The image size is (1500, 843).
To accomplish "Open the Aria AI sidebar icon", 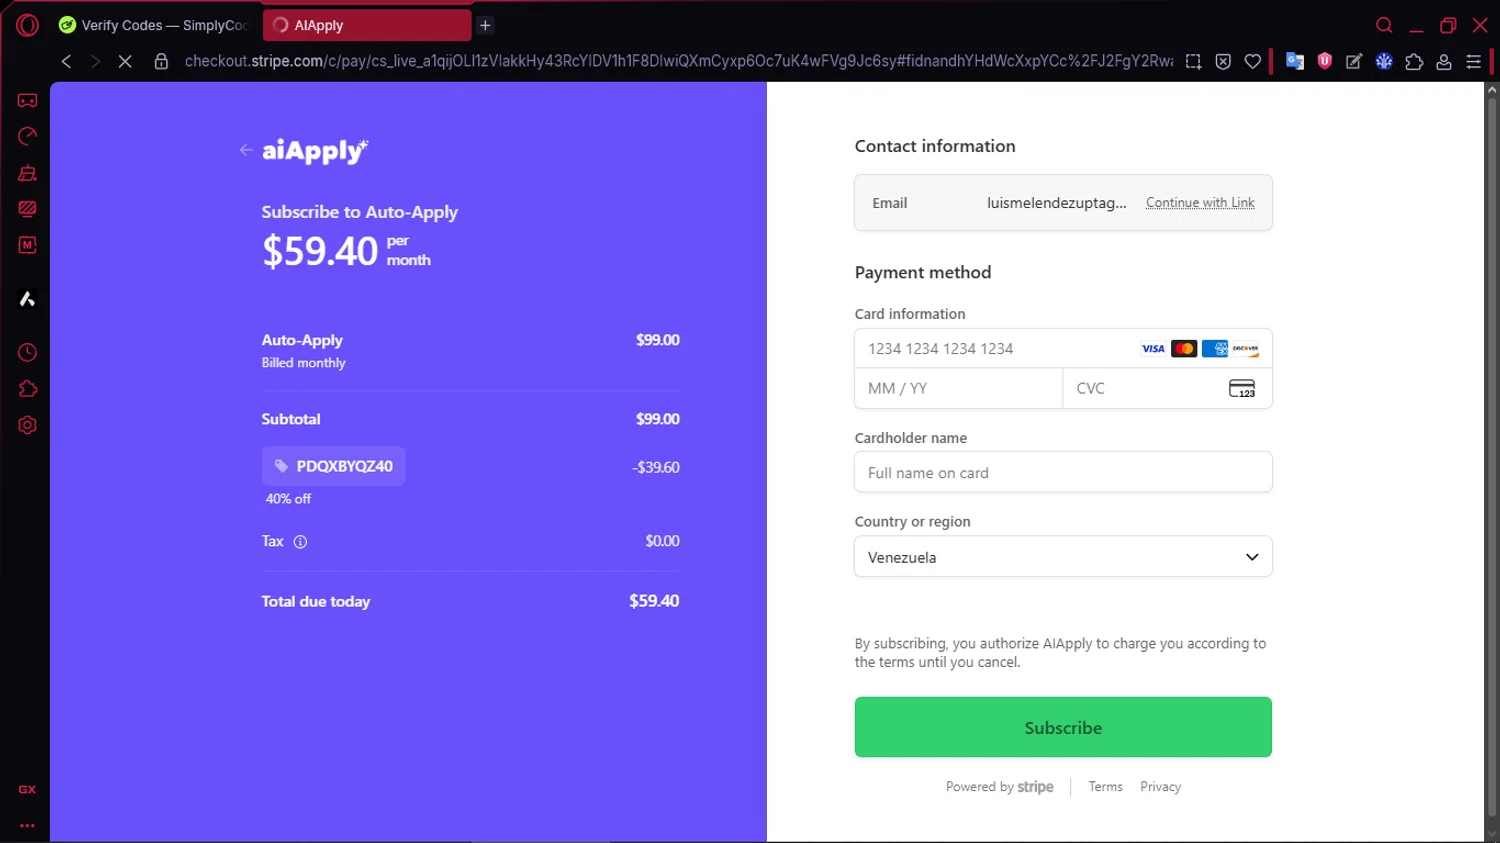I will [x=28, y=299].
